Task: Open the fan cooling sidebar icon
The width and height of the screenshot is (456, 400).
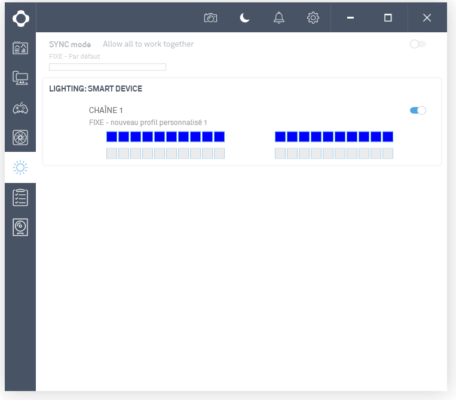Action: [x=20, y=137]
